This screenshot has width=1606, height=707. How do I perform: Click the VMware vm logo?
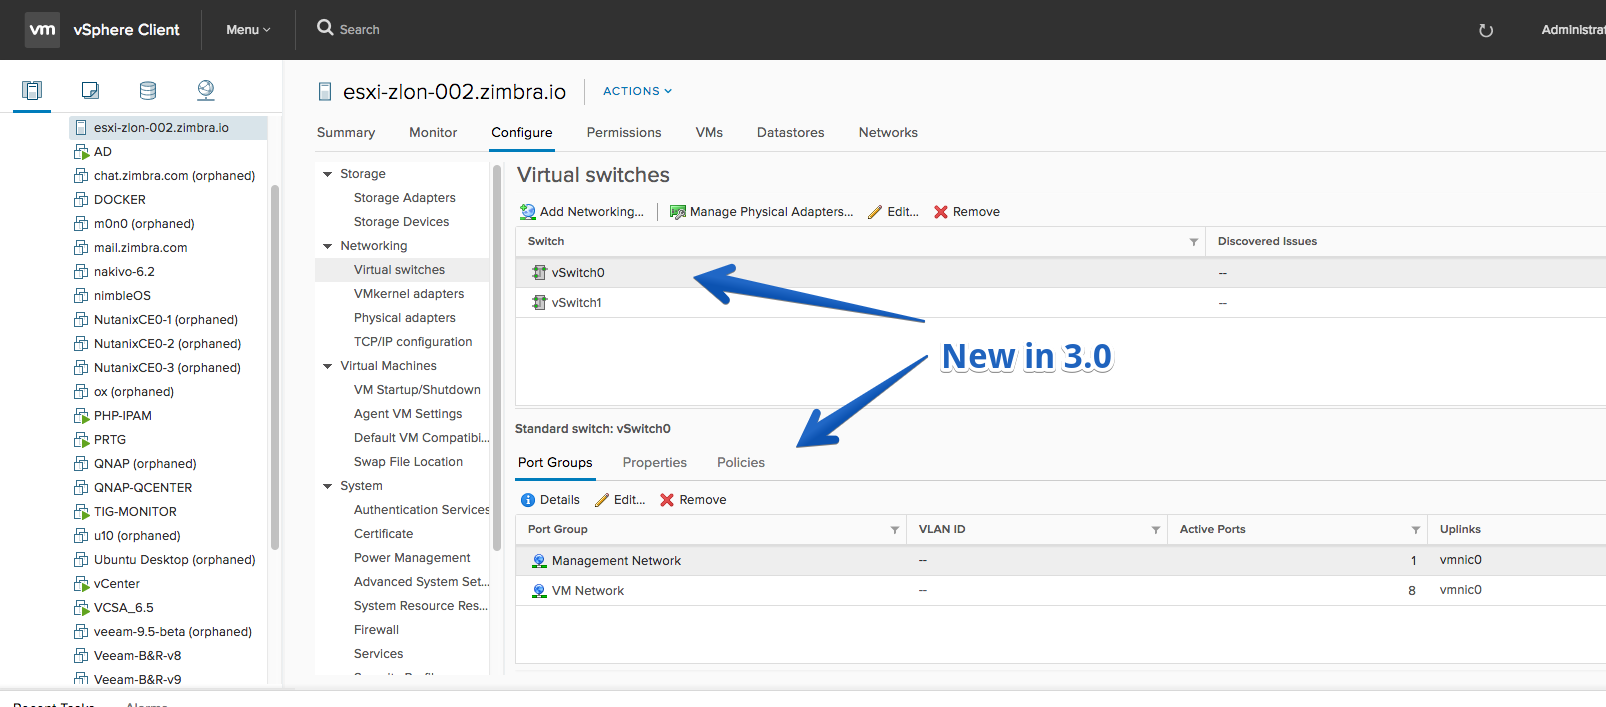[42, 30]
